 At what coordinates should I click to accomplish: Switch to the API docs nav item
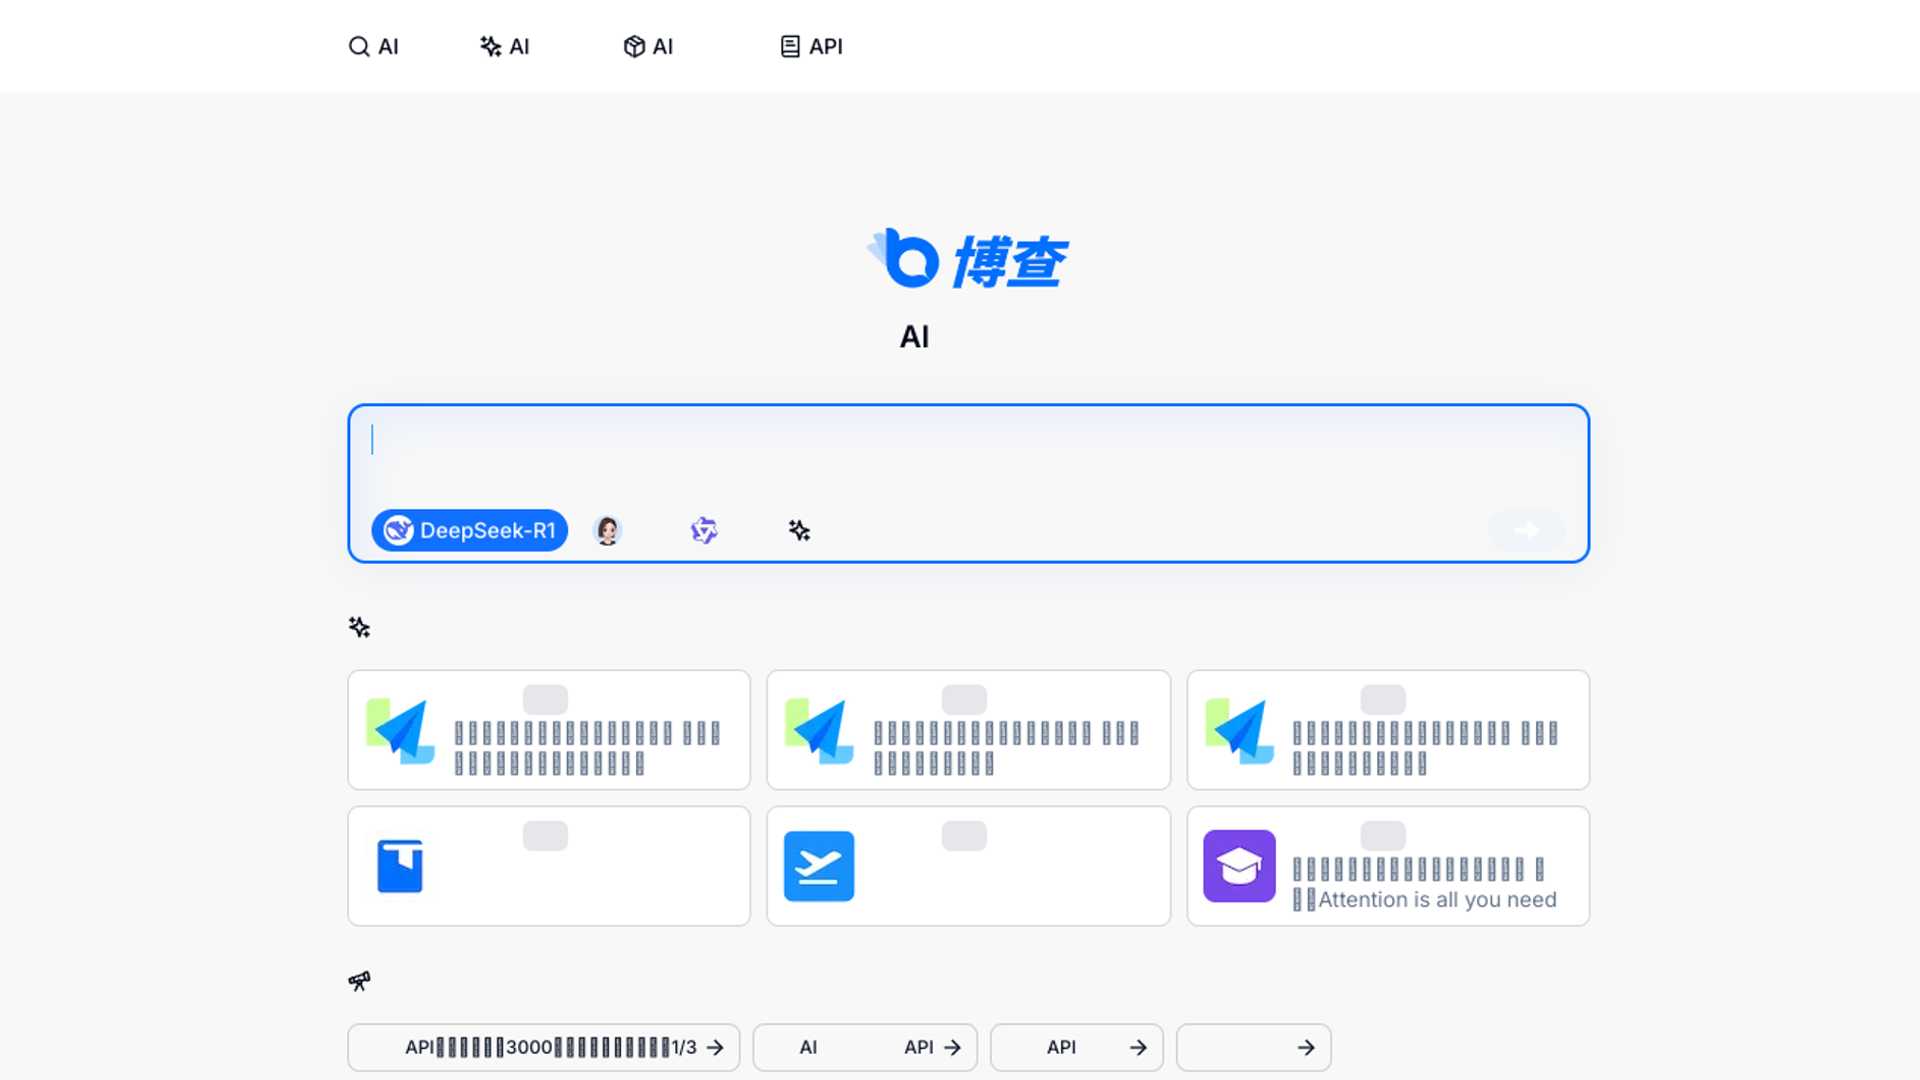[x=811, y=46]
